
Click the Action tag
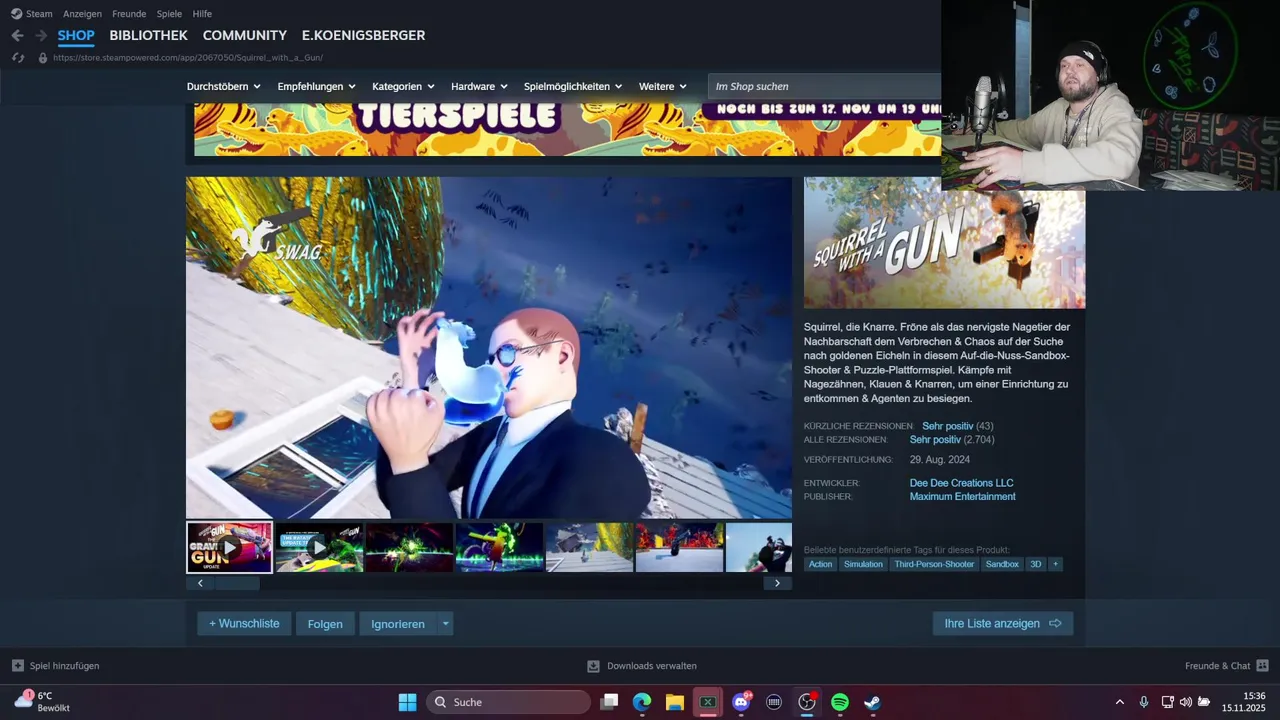[x=820, y=564]
